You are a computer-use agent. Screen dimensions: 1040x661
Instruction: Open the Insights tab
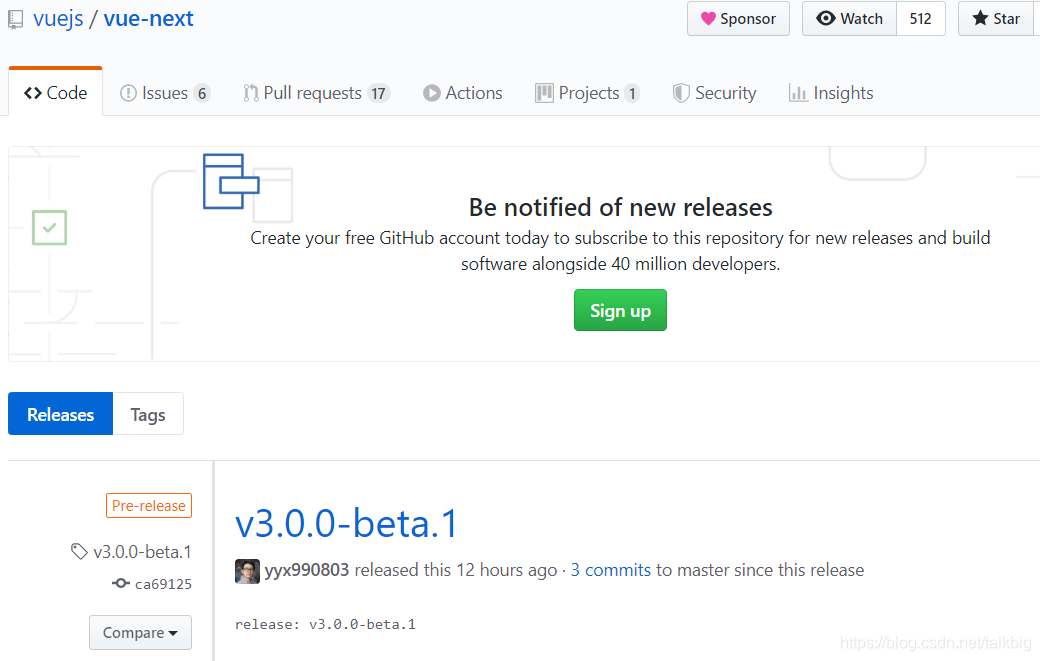pyautogui.click(x=831, y=92)
